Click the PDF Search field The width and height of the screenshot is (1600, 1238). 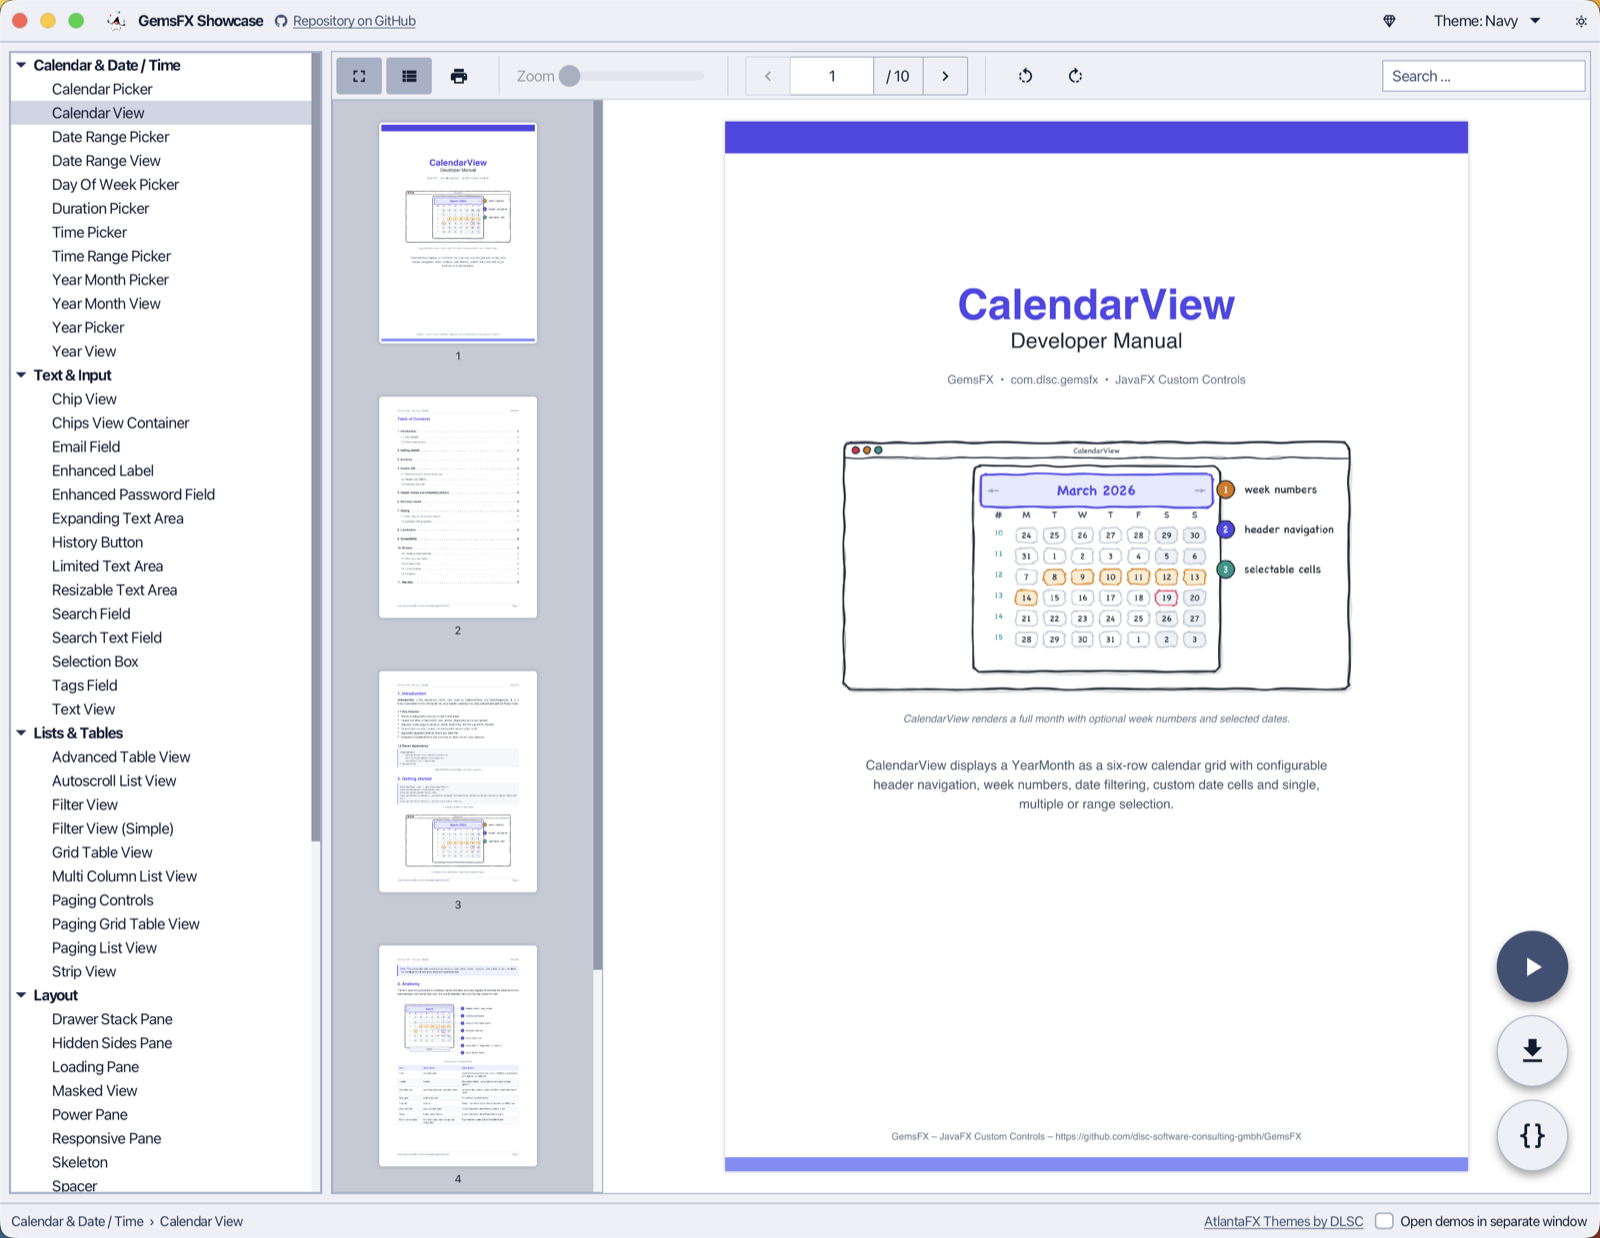click(1483, 76)
